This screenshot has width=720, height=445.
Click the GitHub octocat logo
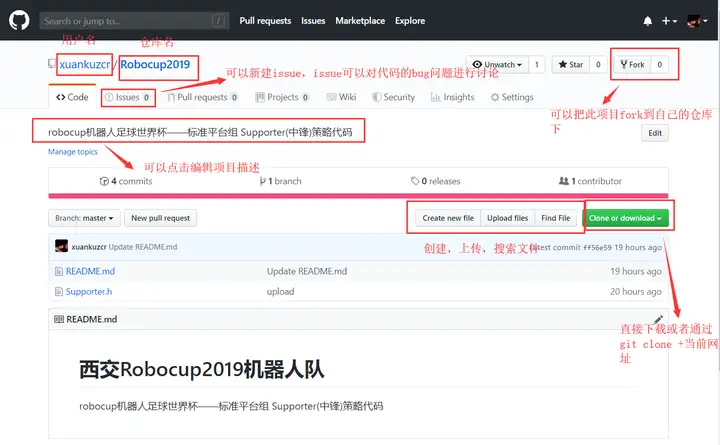[19, 21]
